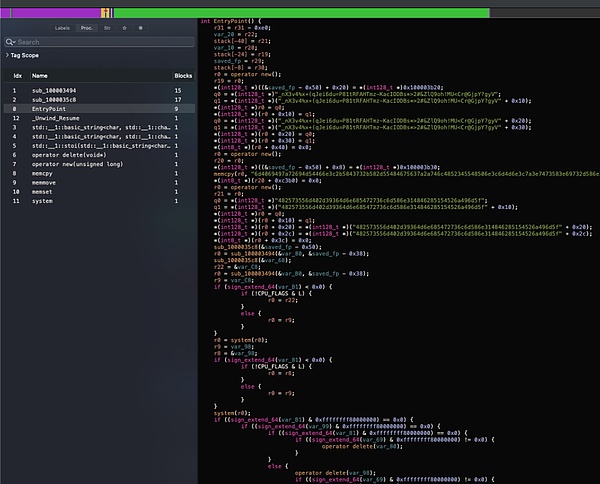600x484 pixels.
Task: Sort procedures by Idx column header
Action: (x=17, y=75)
